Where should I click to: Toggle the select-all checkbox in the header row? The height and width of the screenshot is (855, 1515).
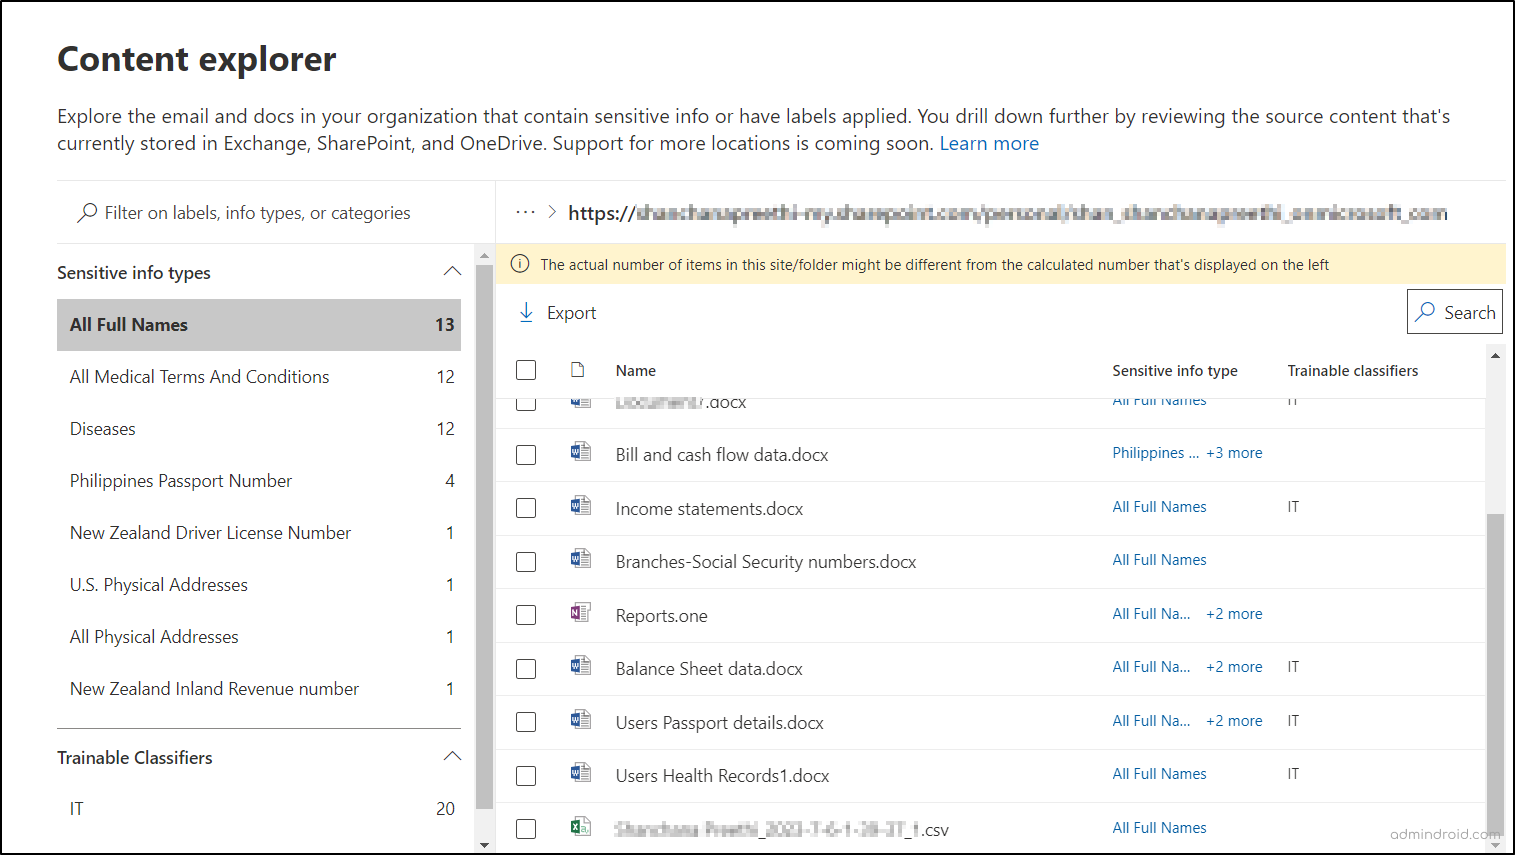tap(526, 369)
